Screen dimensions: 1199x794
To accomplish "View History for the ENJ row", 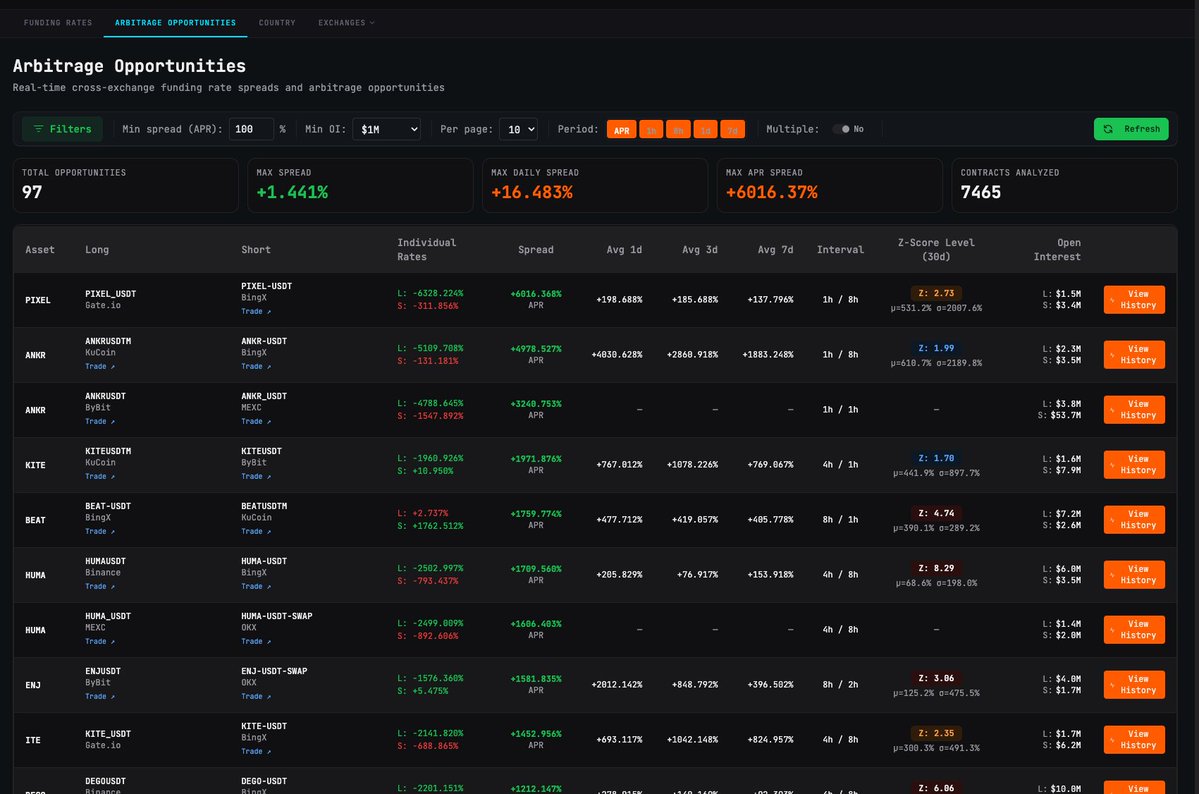I will [x=1134, y=685].
